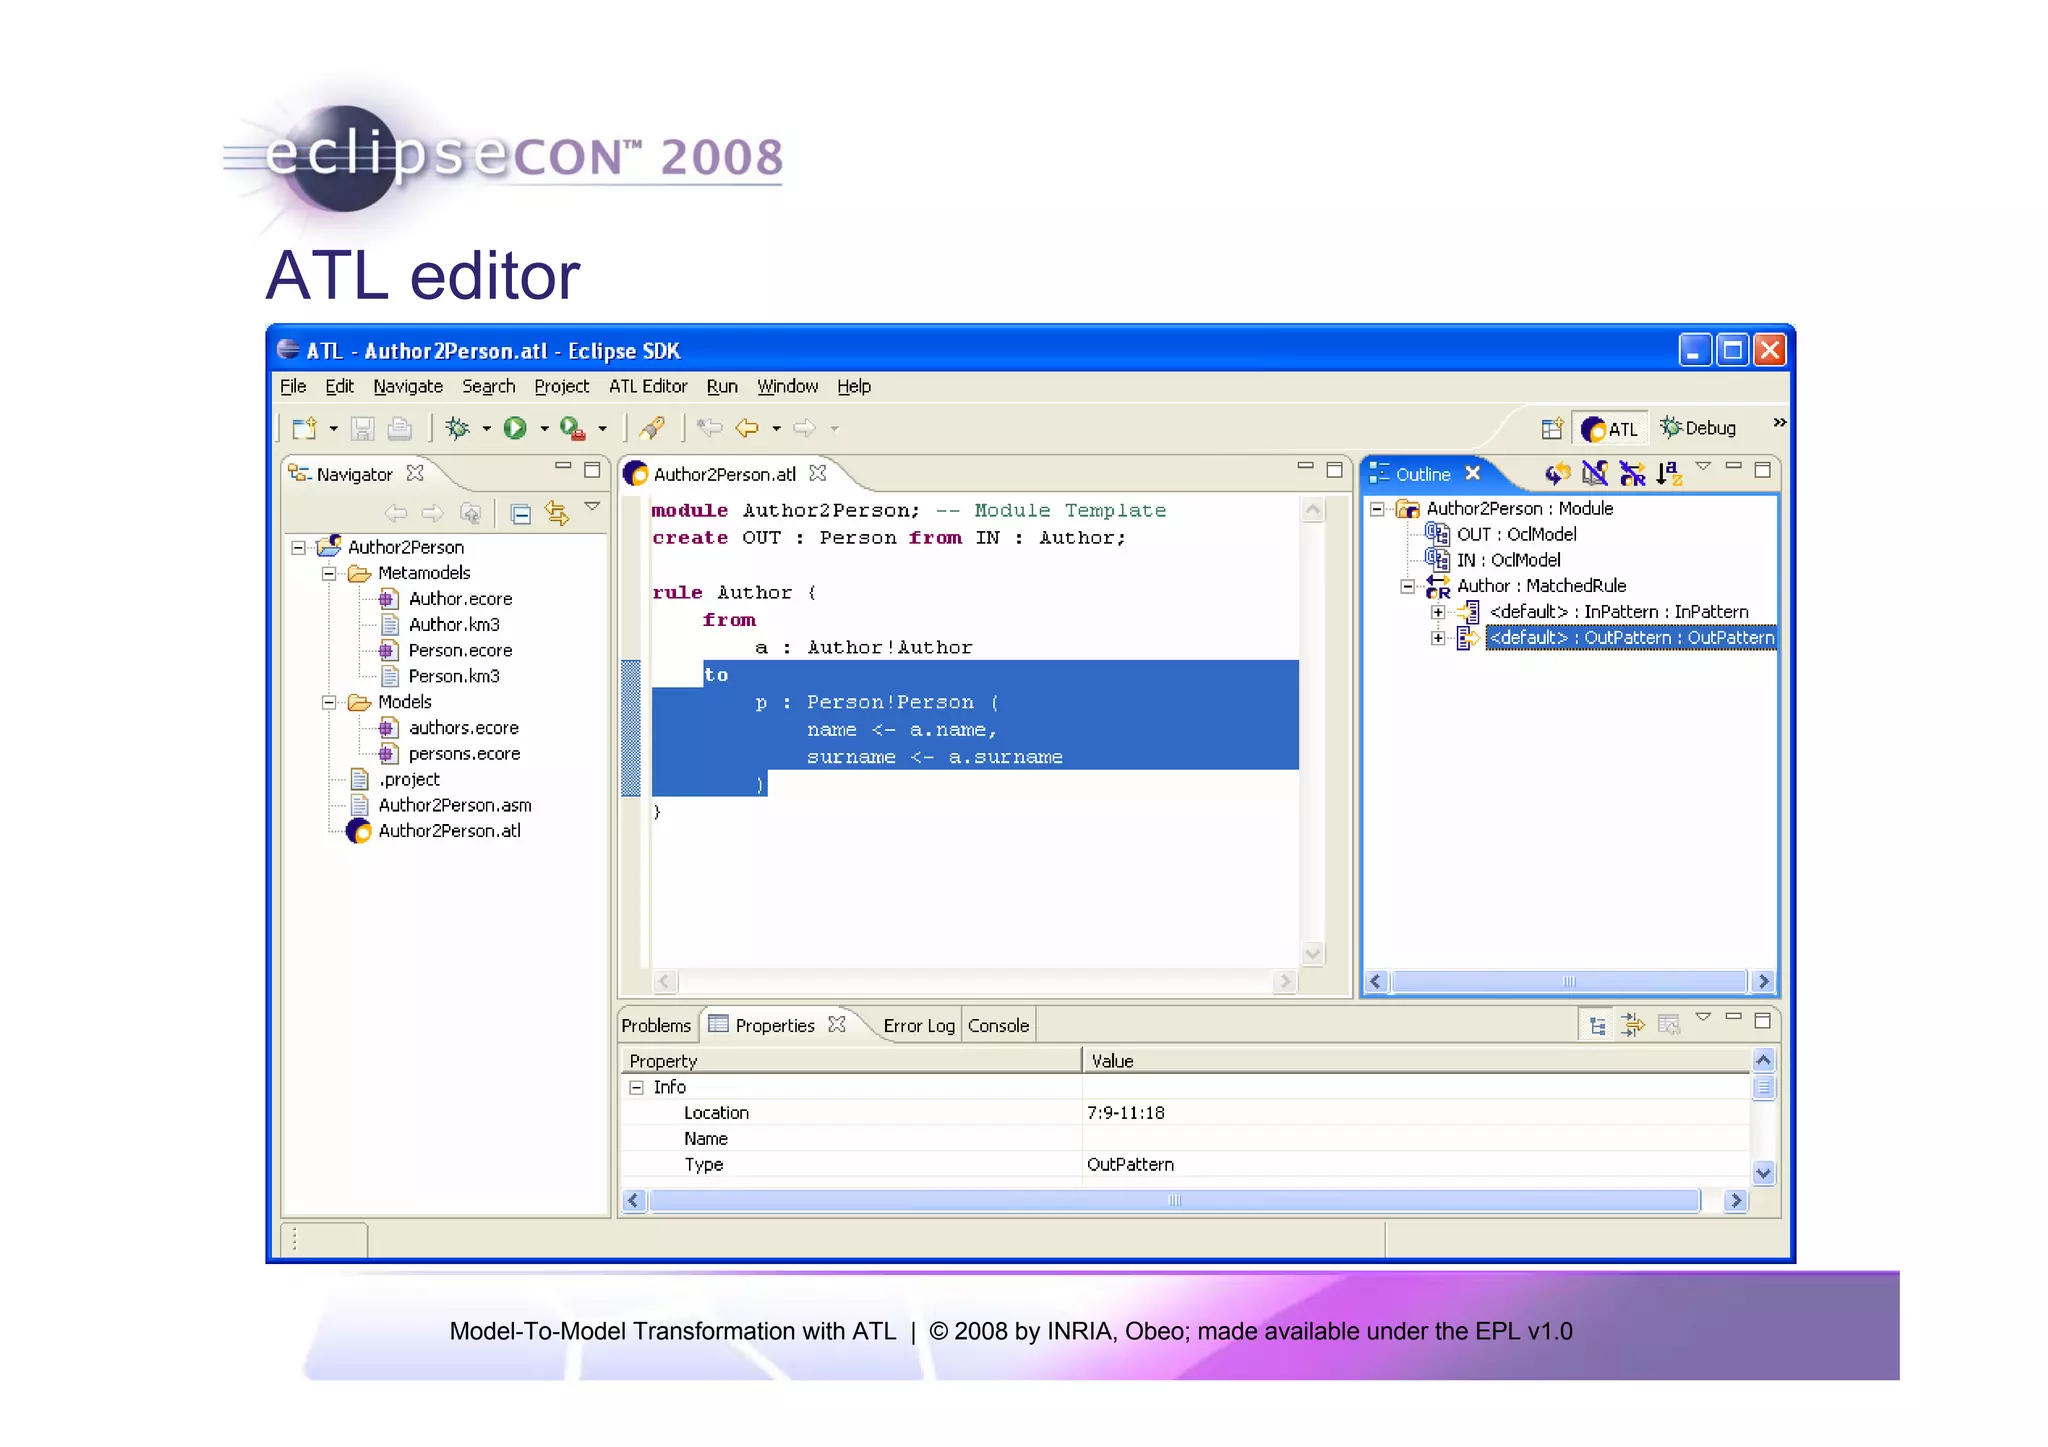Screen dimensions: 2048x1447
Task: Click the editor scroll down arrow
Action: [x=1313, y=953]
